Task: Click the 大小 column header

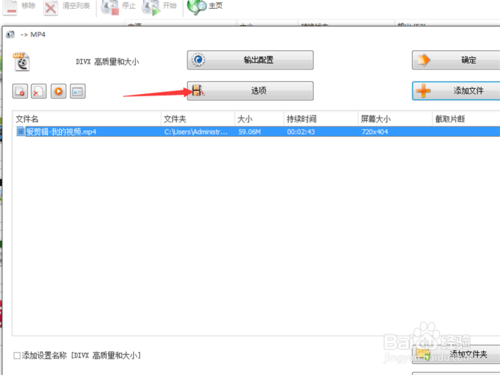Action: [x=259, y=119]
